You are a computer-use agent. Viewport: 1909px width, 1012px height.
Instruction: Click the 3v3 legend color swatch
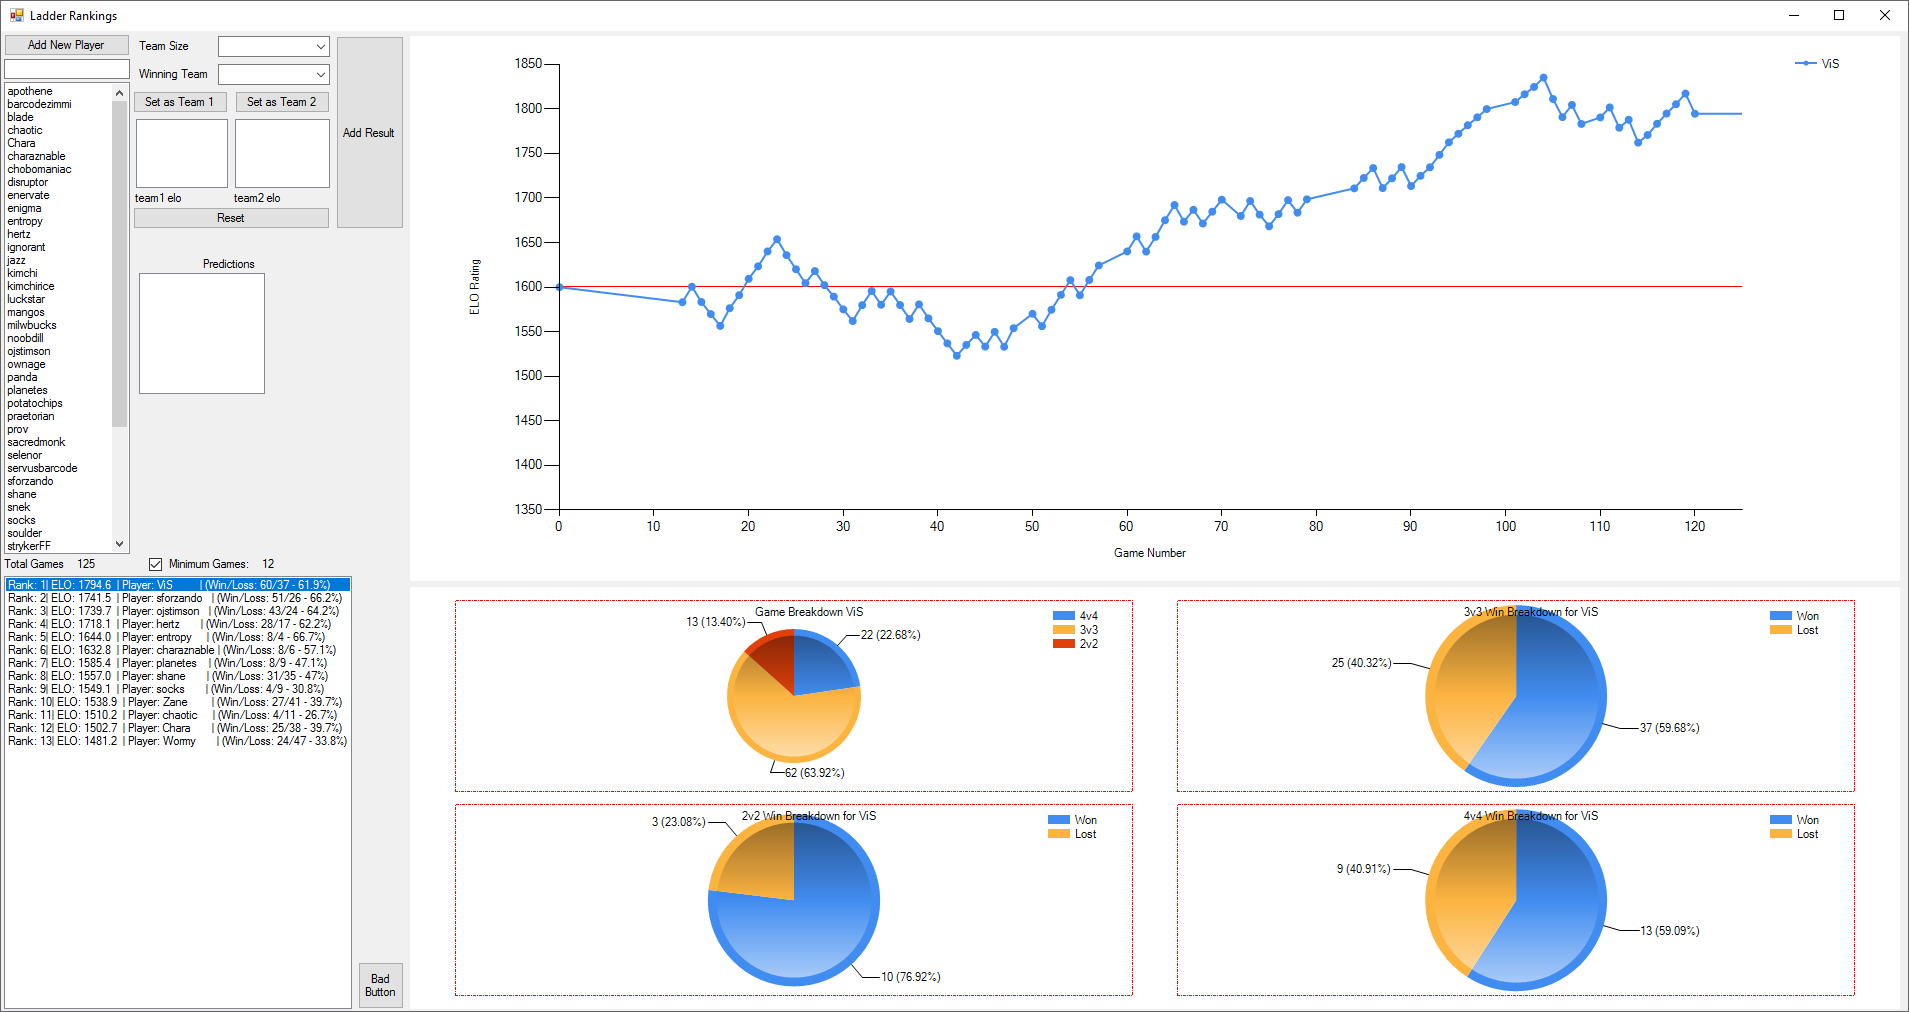[x=1063, y=630]
